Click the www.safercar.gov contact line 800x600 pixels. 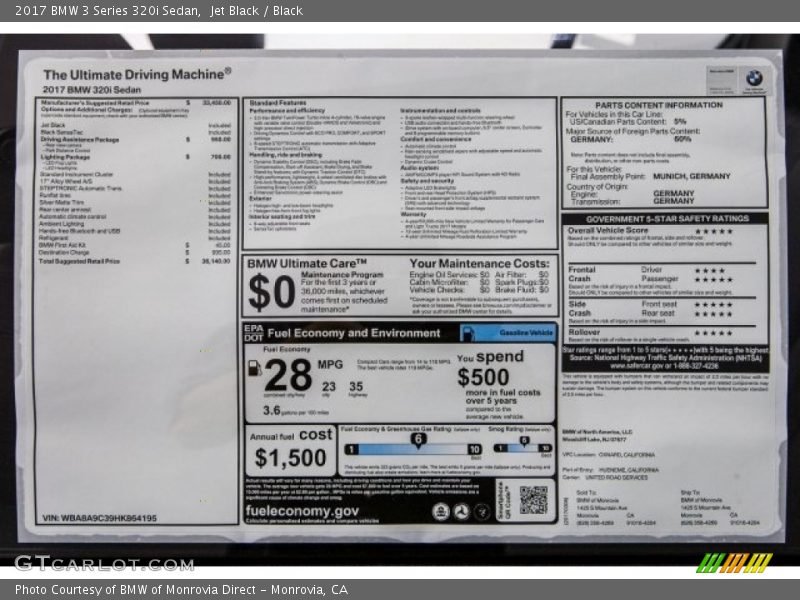coord(664,366)
